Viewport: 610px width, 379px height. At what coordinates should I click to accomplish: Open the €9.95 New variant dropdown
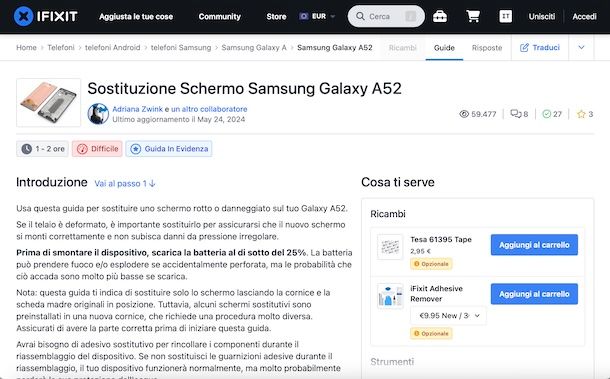(x=448, y=316)
